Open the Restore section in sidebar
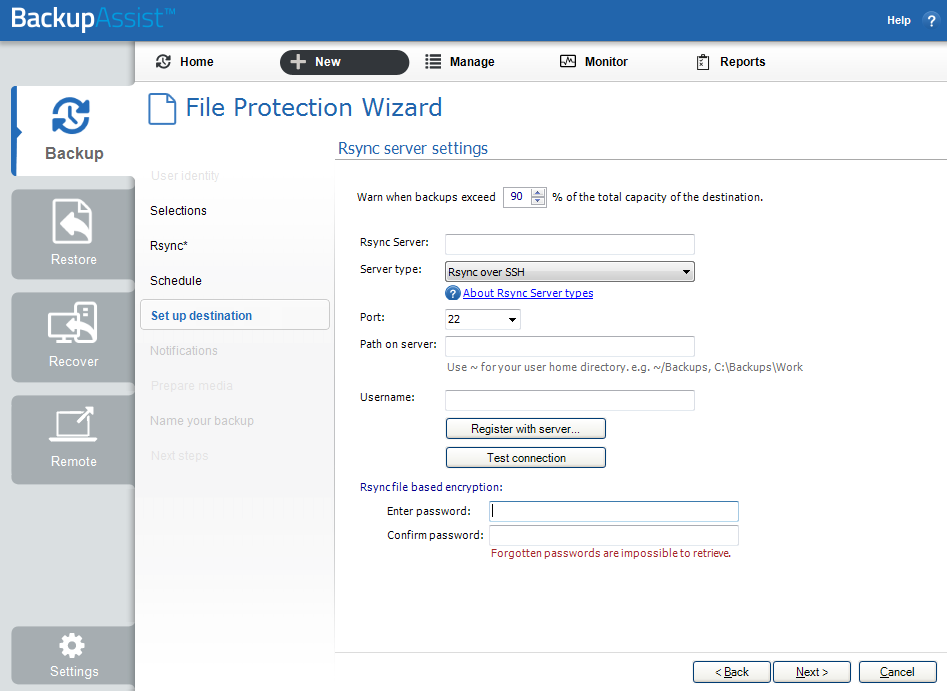This screenshot has height=691, width=947. pos(73,234)
